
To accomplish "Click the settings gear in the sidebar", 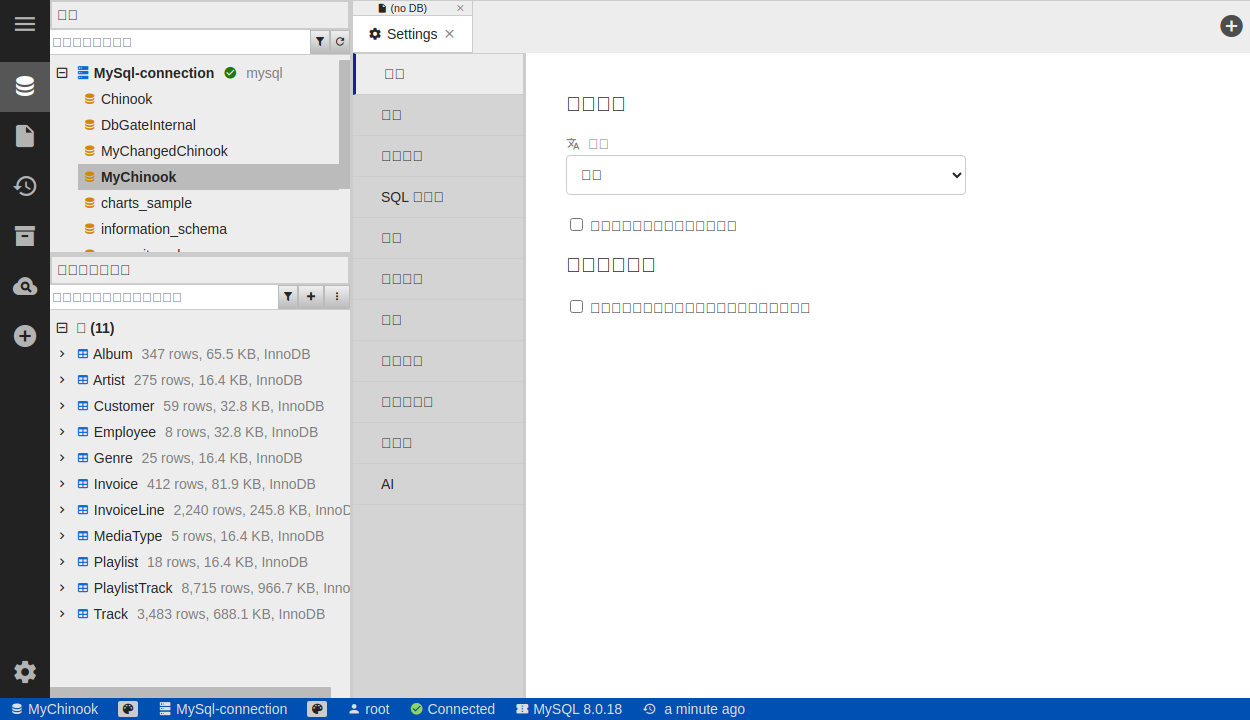I will [25, 672].
